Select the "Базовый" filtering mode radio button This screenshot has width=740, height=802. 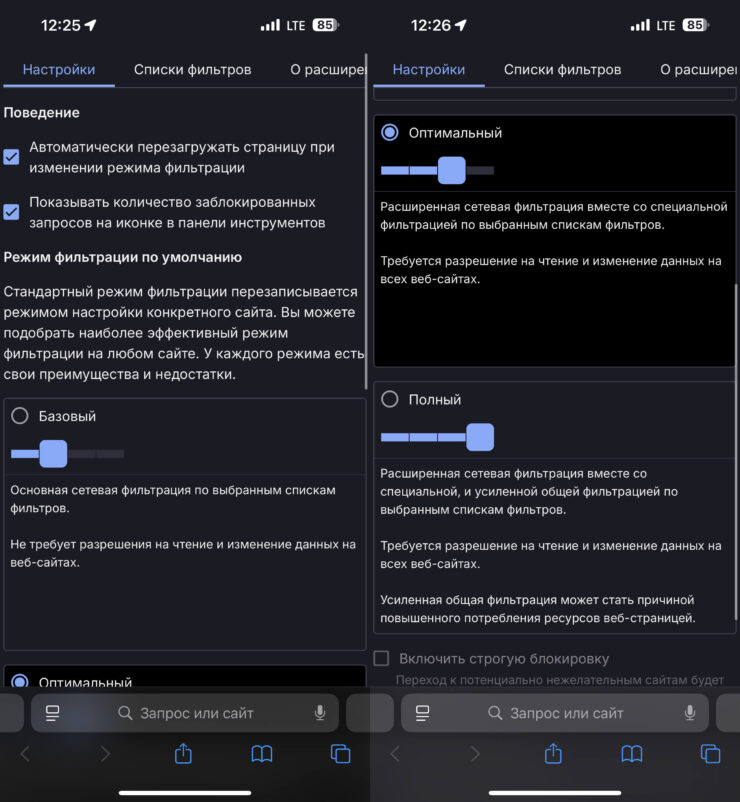[19, 416]
